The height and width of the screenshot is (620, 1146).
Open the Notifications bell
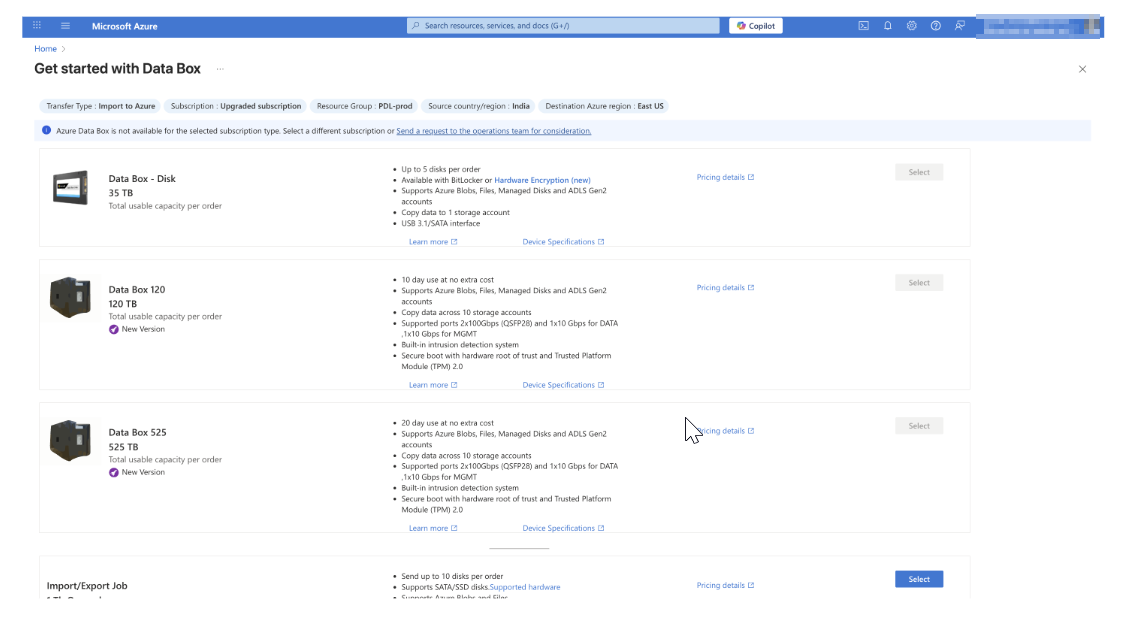click(x=886, y=26)
